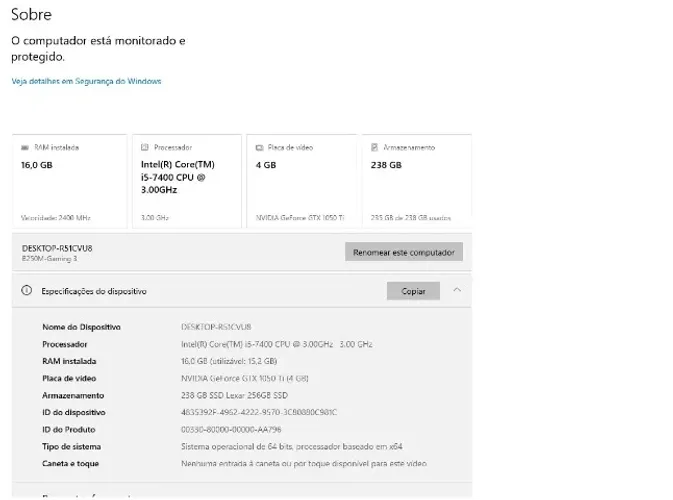Image resolution: width=673 pixels, height=500 pixels.
Task: Click the Processador card icon
Action: click(x=145, y=147)
